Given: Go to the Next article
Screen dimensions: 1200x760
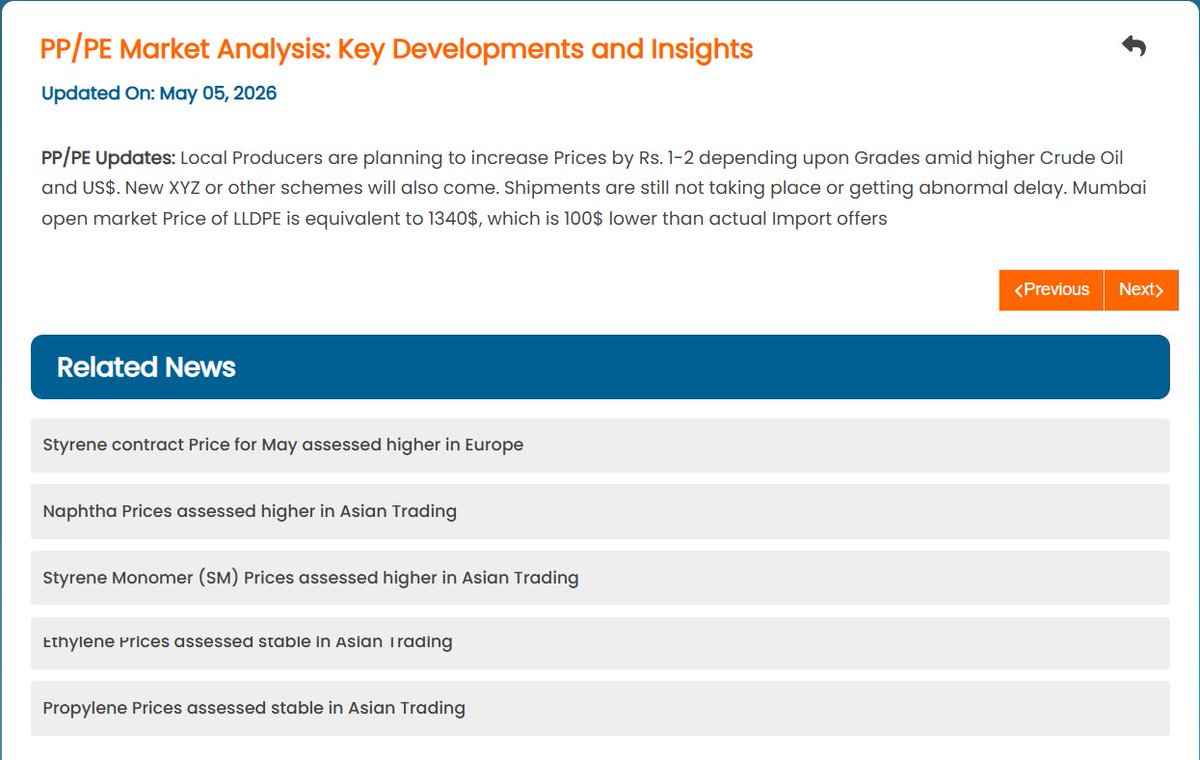Looking at the screenshot, I should click(1141, 290).
